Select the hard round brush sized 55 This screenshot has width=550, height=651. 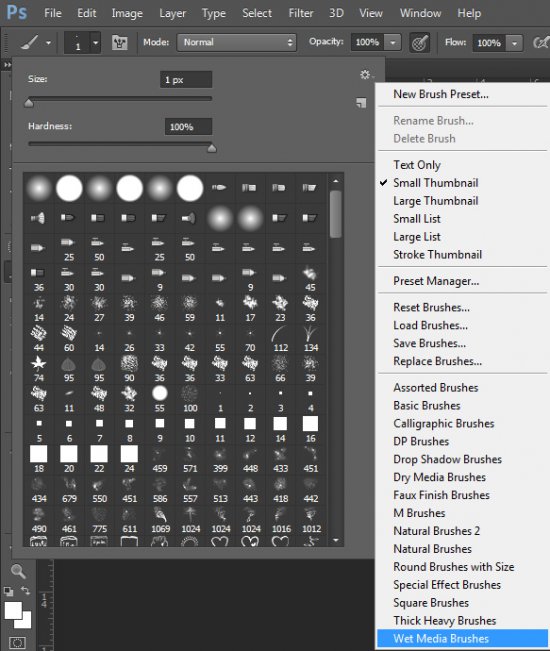(160, 399)
